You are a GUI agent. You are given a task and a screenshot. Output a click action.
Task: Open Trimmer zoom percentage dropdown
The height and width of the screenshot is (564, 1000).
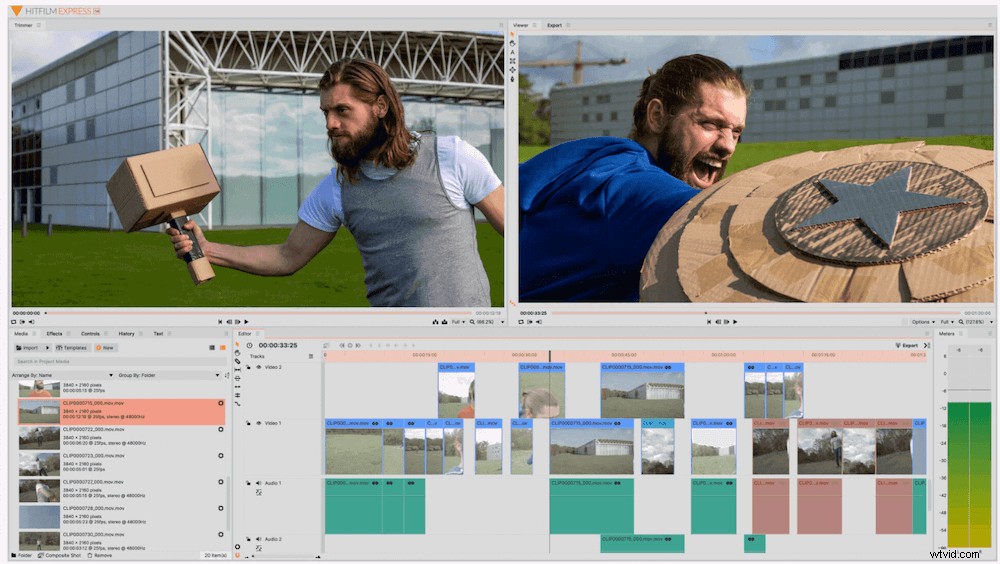point(487,322)
